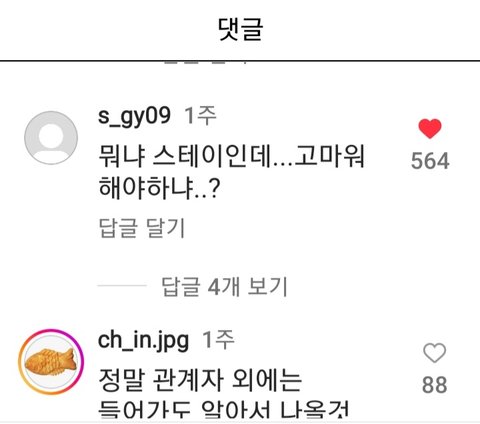Image resolution: width=480 pixels, height=424 pixels.
Task: Expand 답글 4개 보기 replies
Action: [224, 286]
